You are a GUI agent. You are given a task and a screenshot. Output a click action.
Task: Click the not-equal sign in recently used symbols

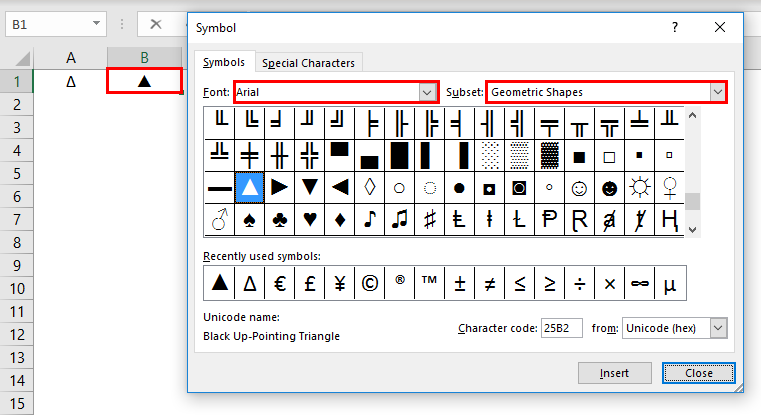(489, 284)
